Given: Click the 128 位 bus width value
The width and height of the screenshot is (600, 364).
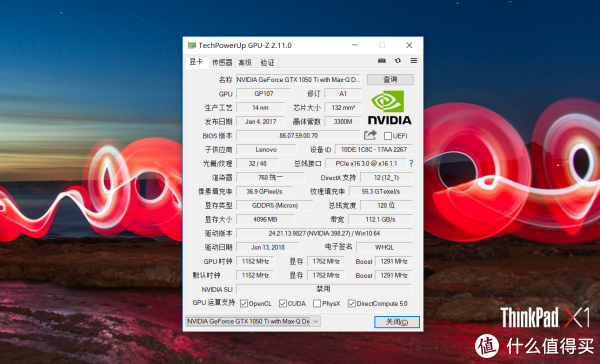Looking at the screenshot, I should click(386, 205).
